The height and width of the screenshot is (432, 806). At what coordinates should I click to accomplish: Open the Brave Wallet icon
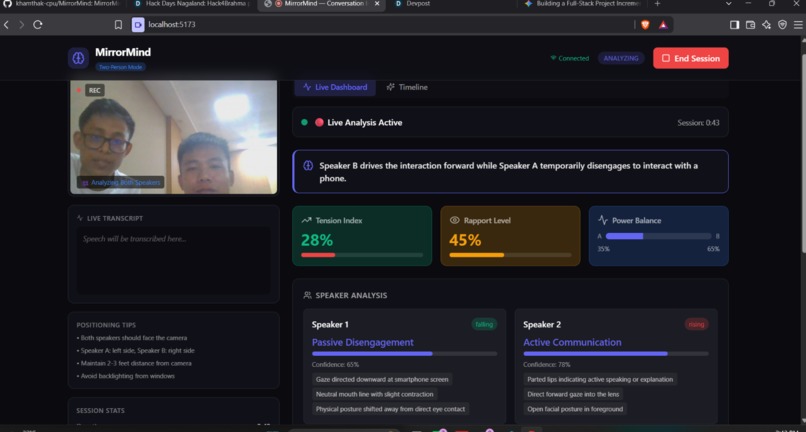click(x=750, y=25)
